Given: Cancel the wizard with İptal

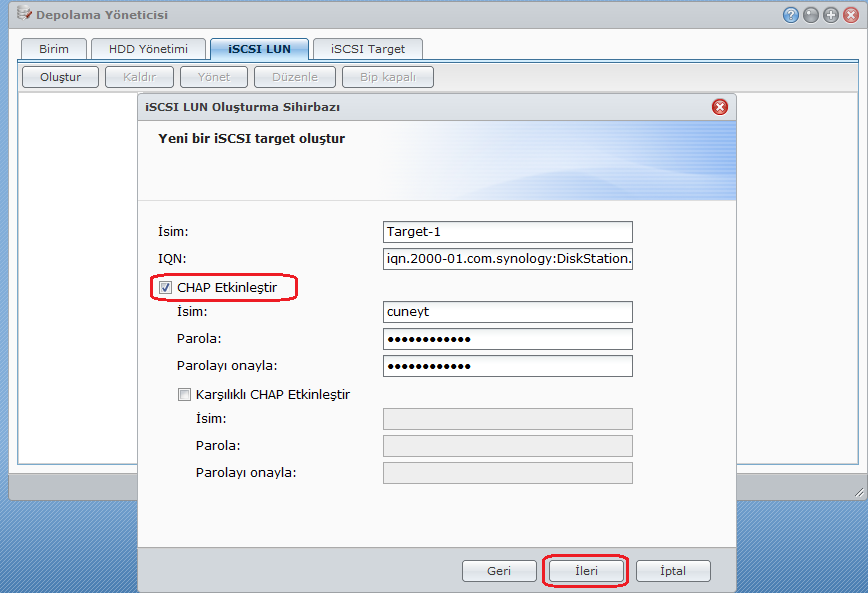Looking at the screenshot, I should tap(673, 571).
